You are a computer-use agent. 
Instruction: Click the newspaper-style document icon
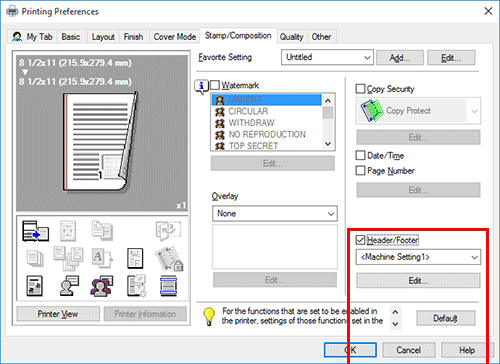[x=35, y=286]
